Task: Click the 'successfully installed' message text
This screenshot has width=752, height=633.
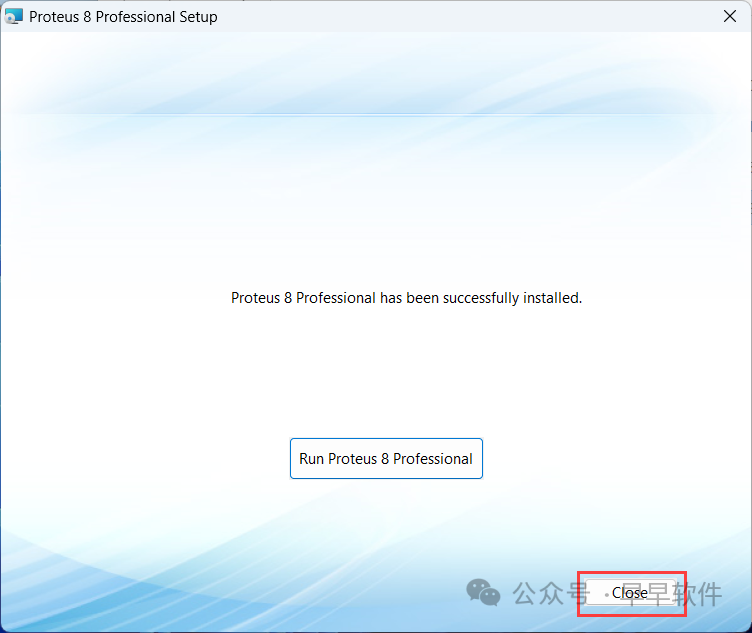Action: click(406, 298)
